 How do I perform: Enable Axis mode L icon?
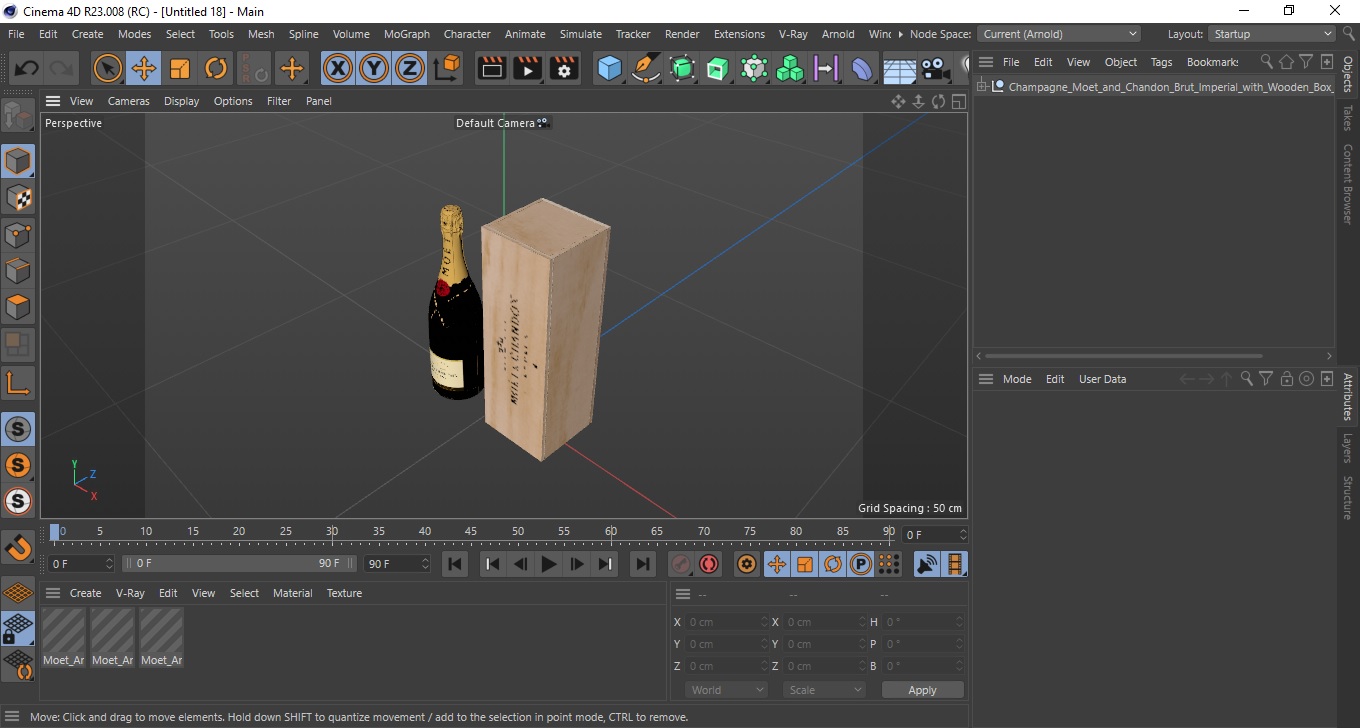(x=18, y=382)
